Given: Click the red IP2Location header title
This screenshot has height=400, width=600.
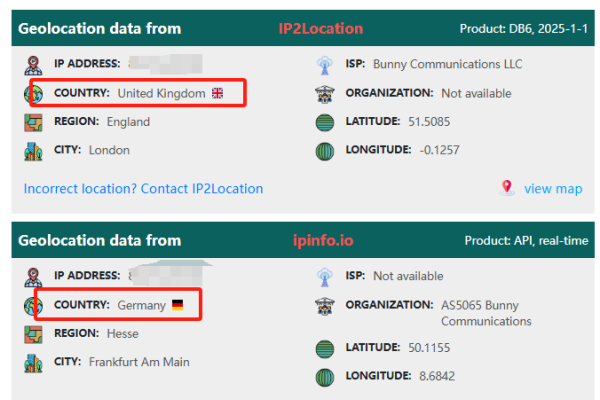Looking at the screenshot, I should pos(320,28).
